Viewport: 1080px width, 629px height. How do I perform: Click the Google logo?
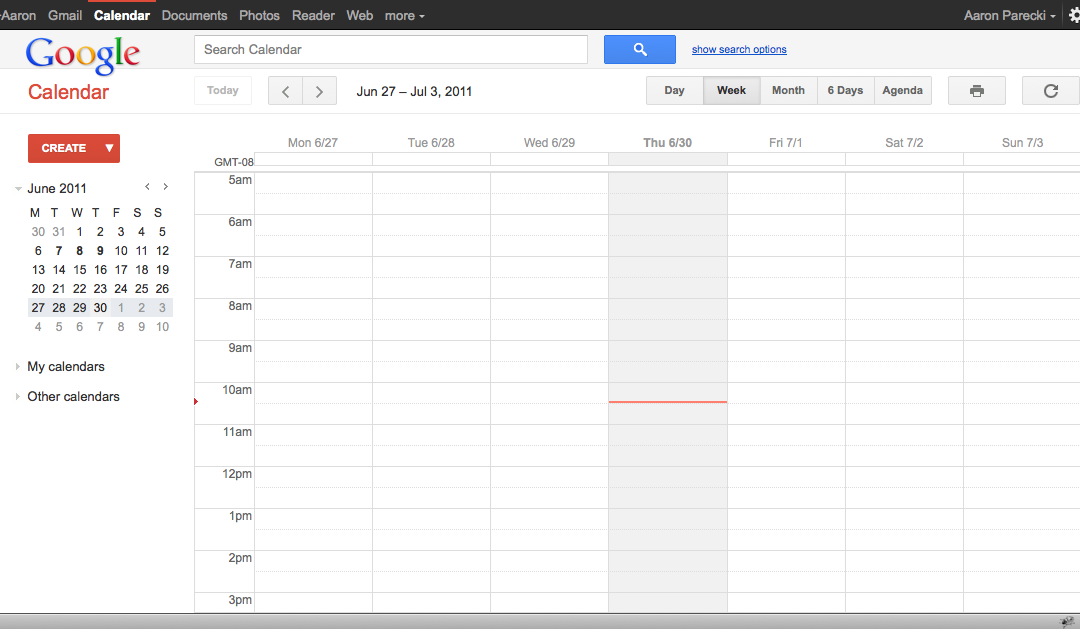83,54
